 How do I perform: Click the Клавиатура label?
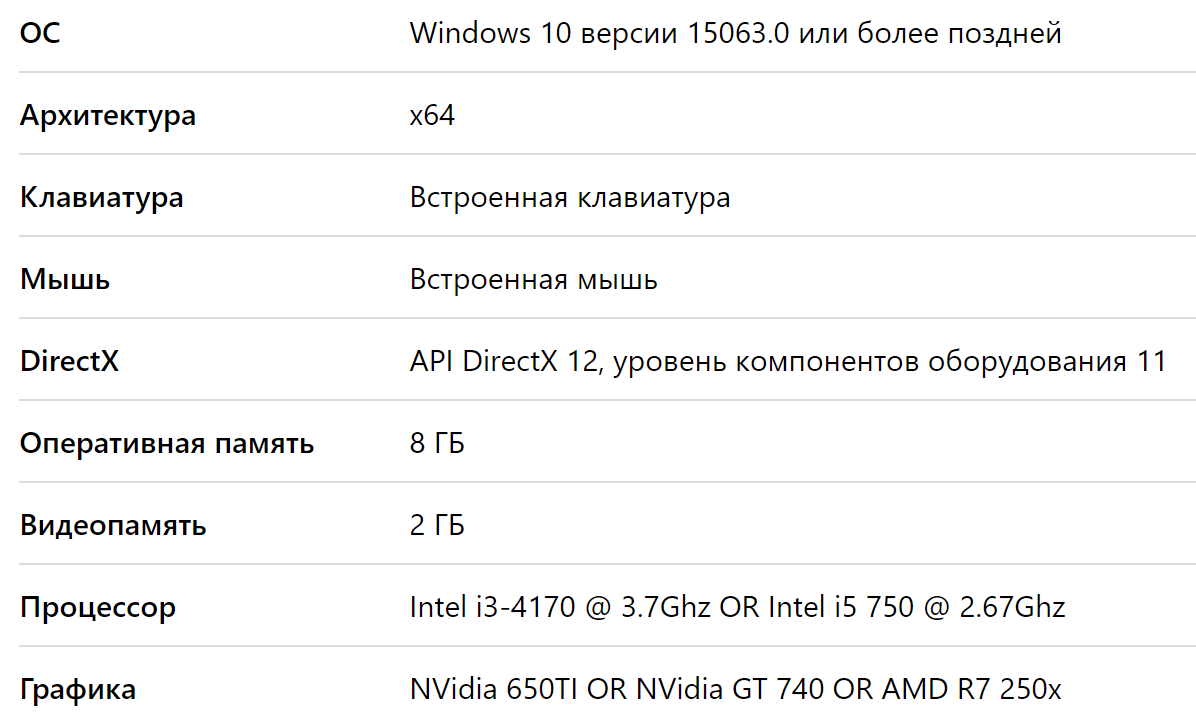101,197
